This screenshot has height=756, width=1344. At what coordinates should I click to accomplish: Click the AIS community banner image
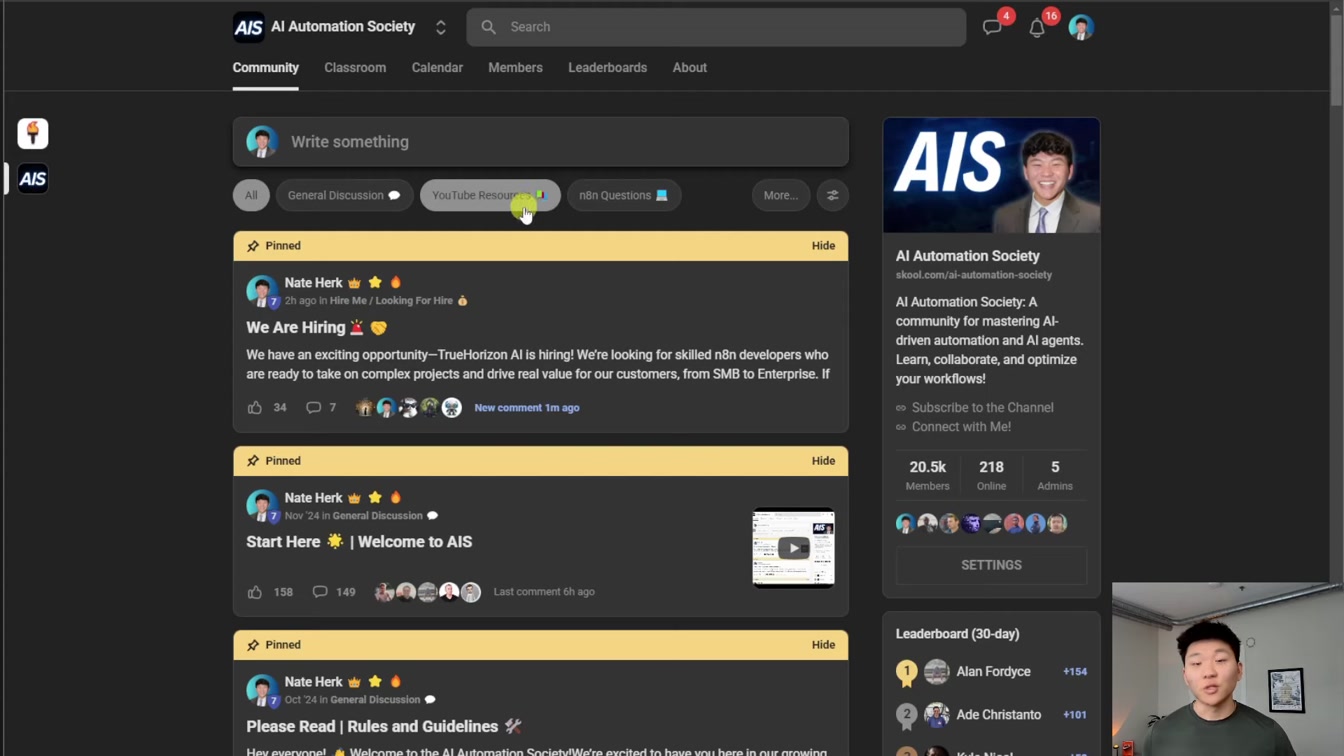click(x=991, y=176)
